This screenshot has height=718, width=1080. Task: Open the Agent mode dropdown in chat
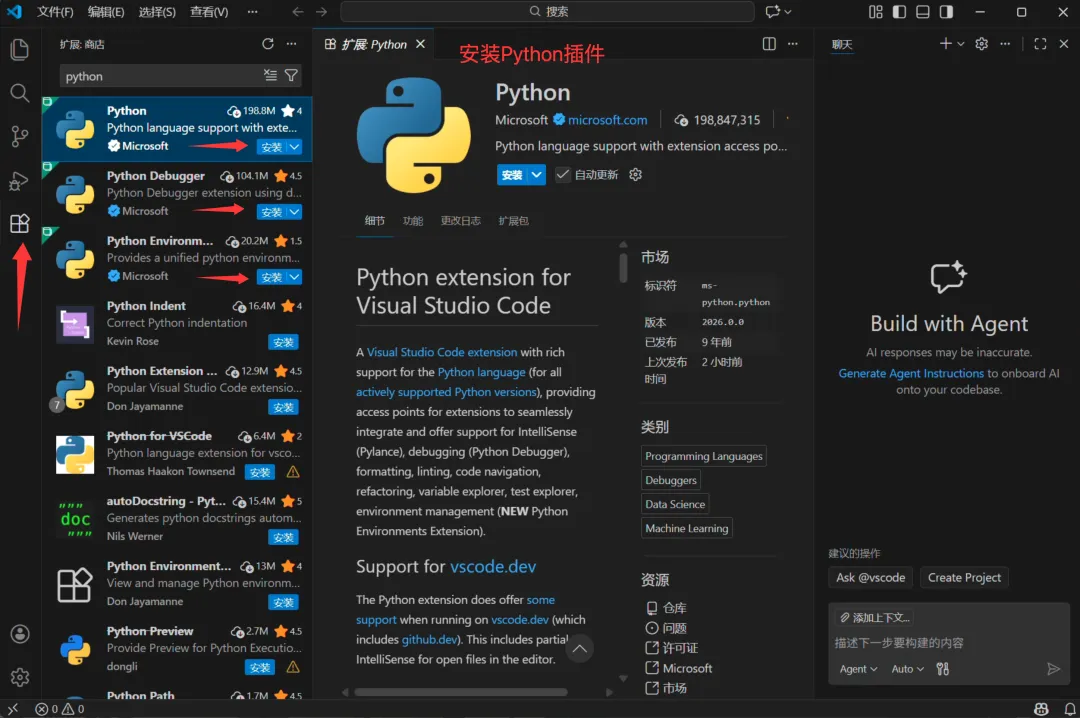[x=858, y=668]
